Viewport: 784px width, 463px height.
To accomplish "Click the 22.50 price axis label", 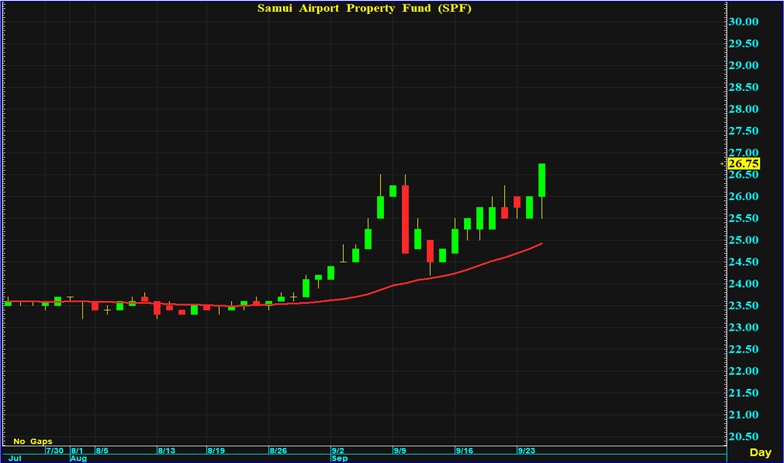I will coord(744,350).
